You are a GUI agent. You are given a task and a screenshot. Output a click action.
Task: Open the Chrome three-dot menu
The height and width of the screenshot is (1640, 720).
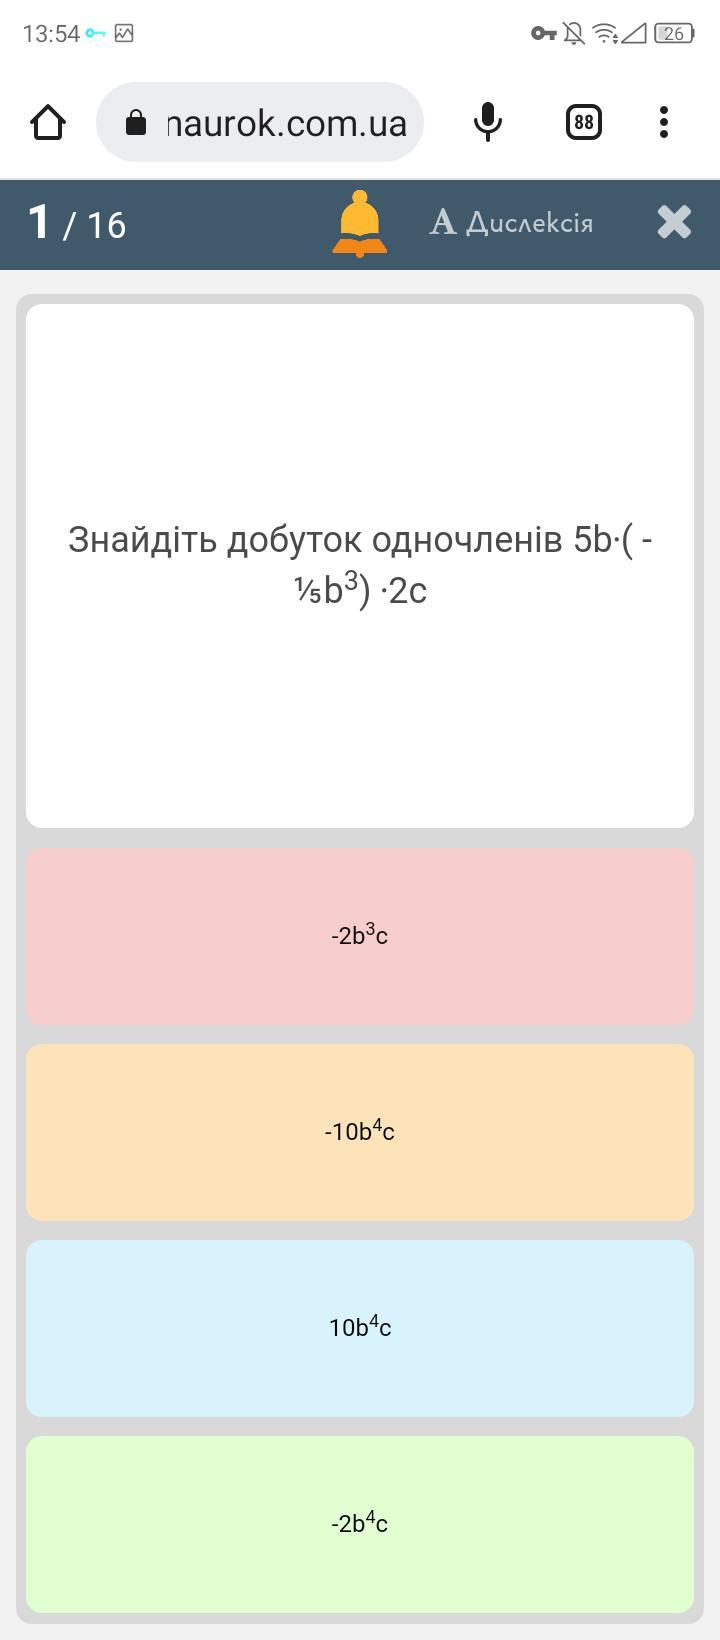(x=664, y=122)
